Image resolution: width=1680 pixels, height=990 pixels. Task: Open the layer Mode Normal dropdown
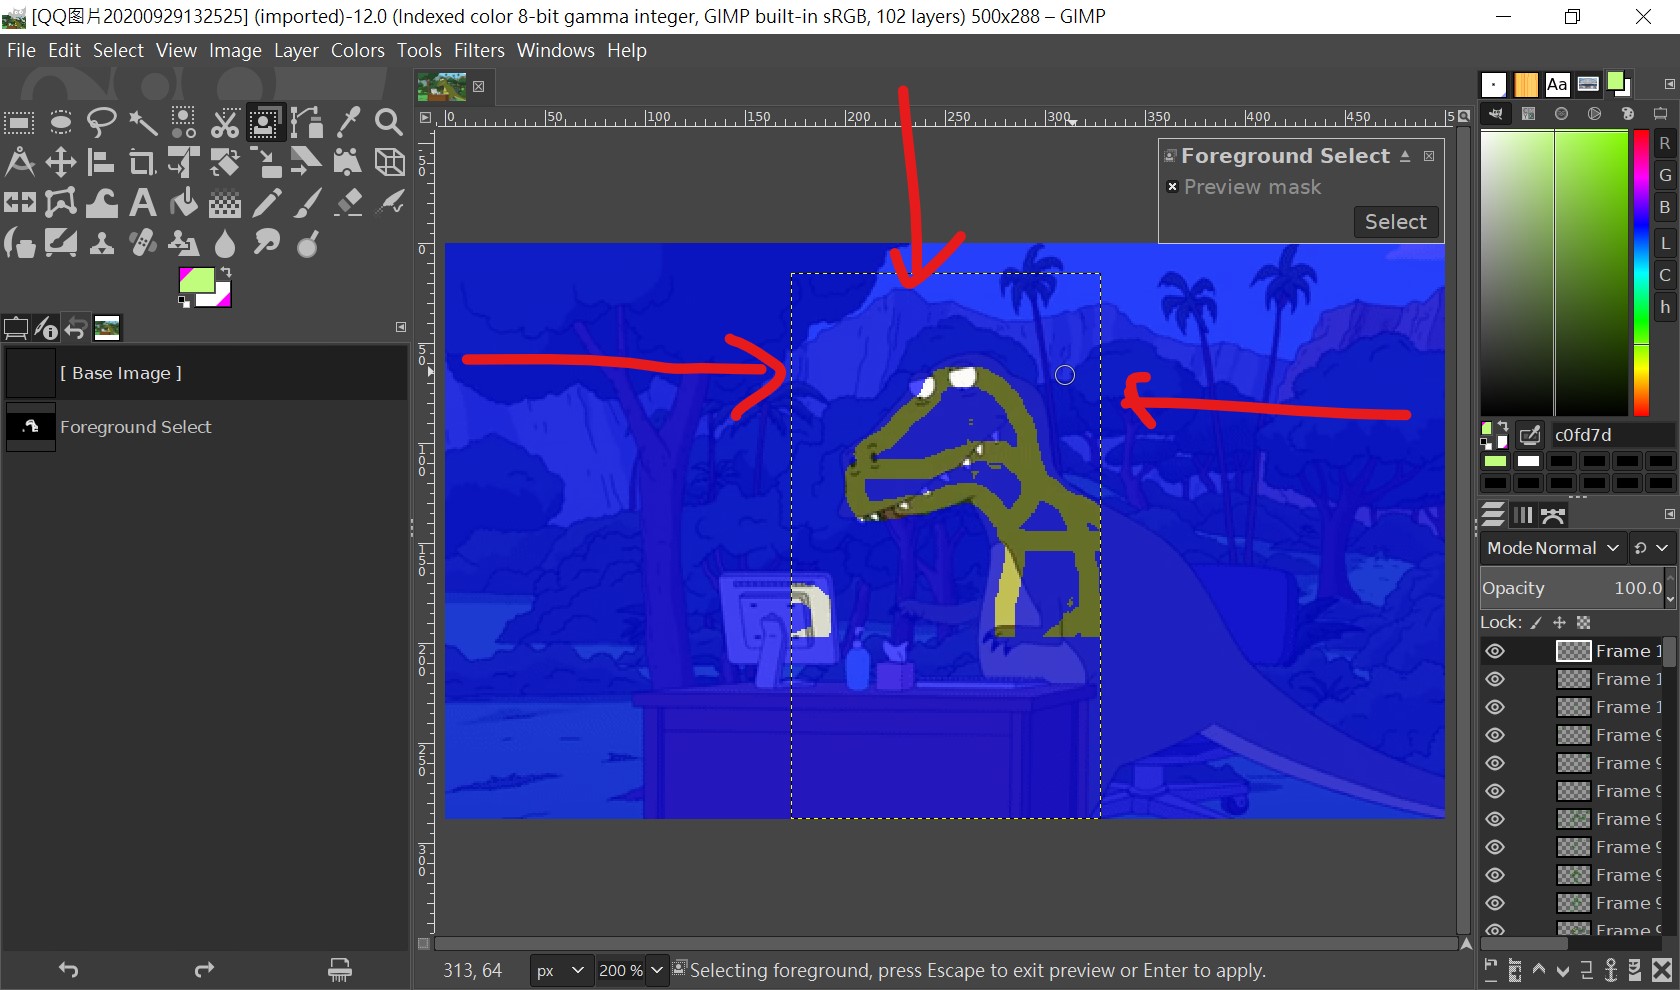(1551, 548)
